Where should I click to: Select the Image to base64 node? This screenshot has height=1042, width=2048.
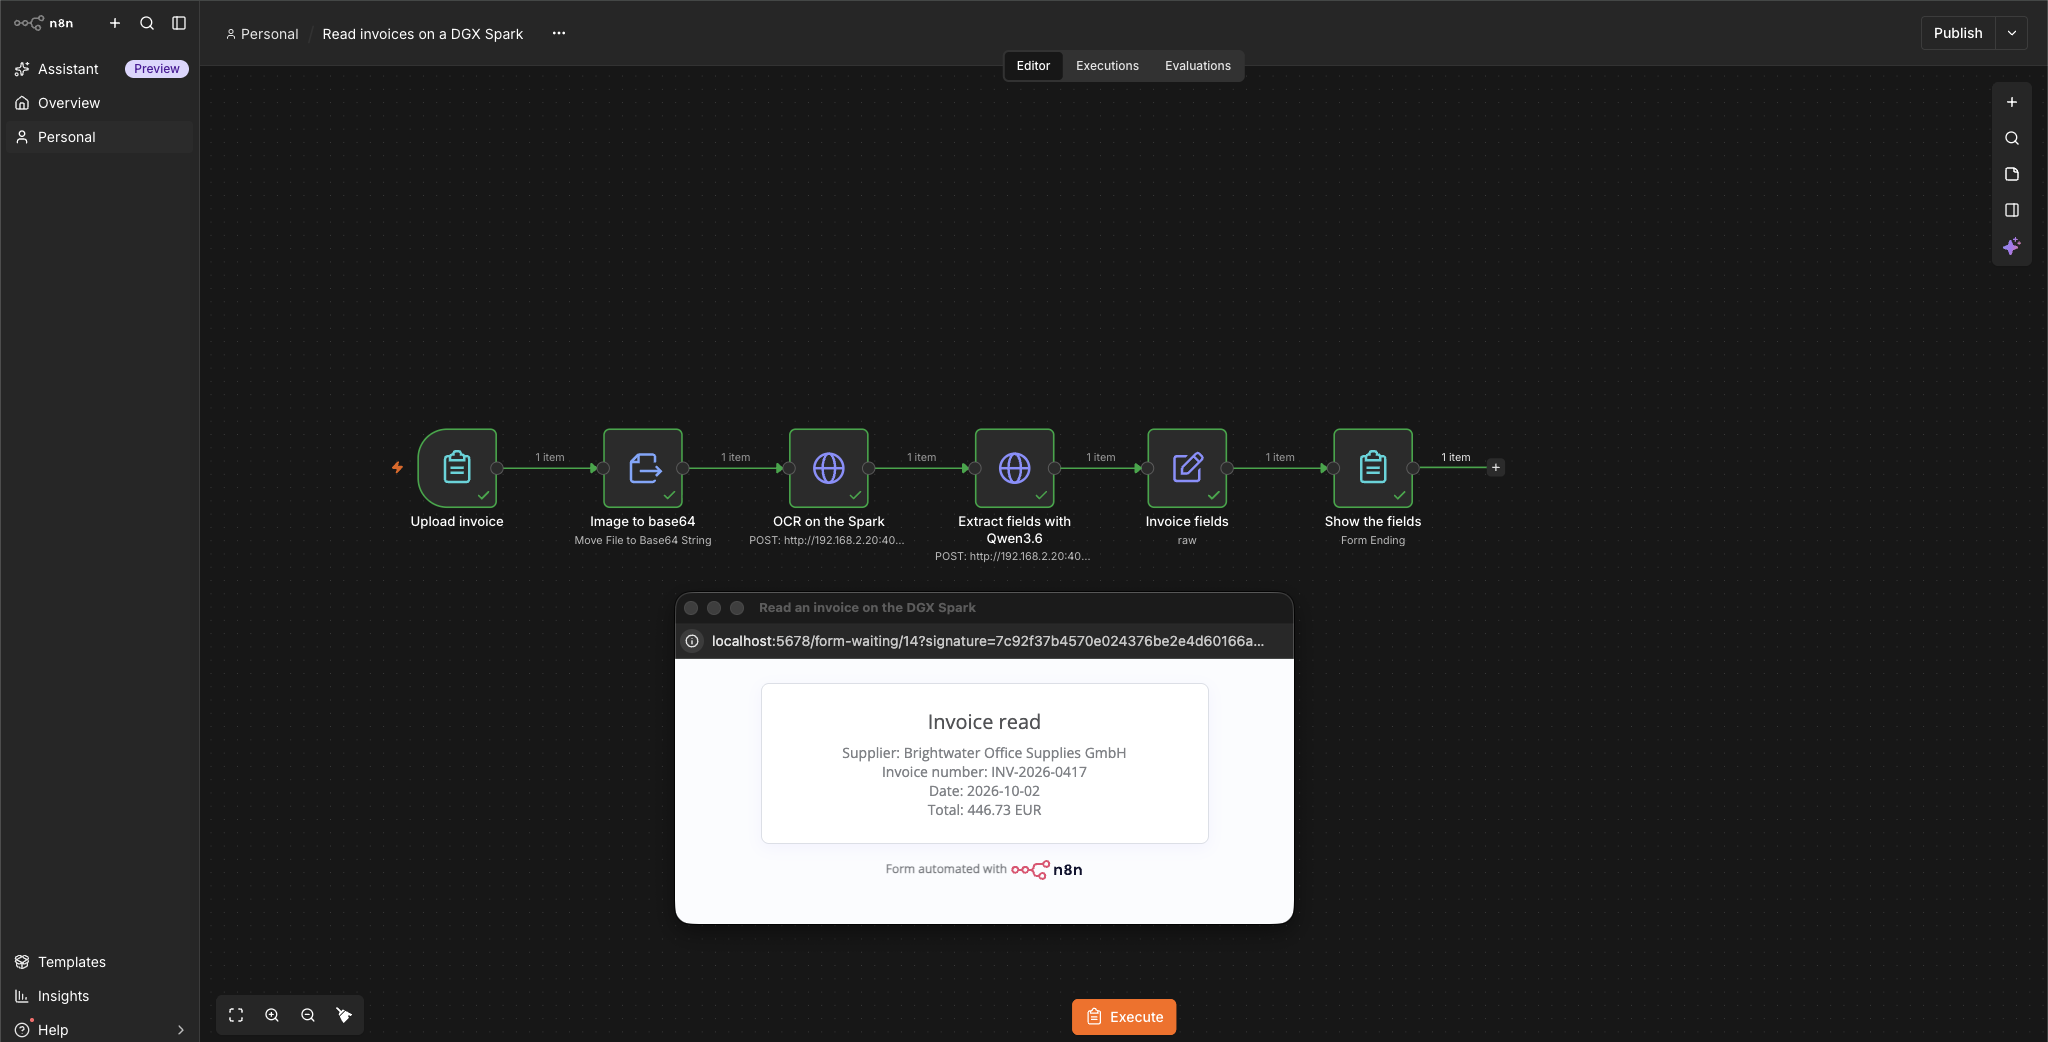click(x=643, y=468)
